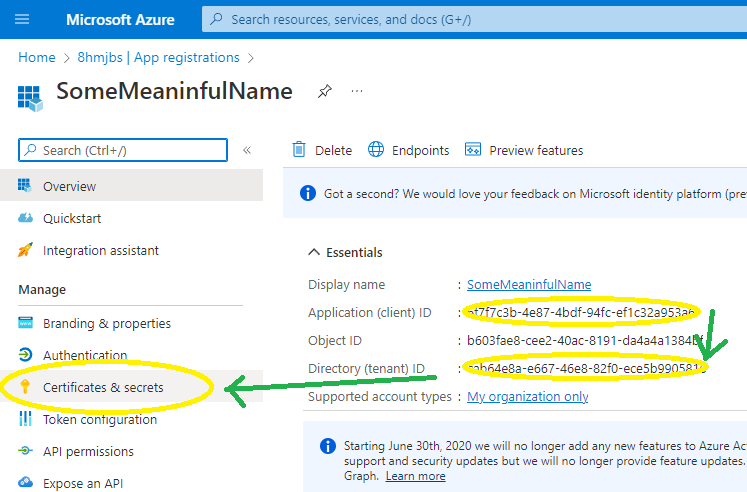The image size is (747, 492).
Task: Open the more options ellipsis next to the title
Action: (x=357, y=90)
